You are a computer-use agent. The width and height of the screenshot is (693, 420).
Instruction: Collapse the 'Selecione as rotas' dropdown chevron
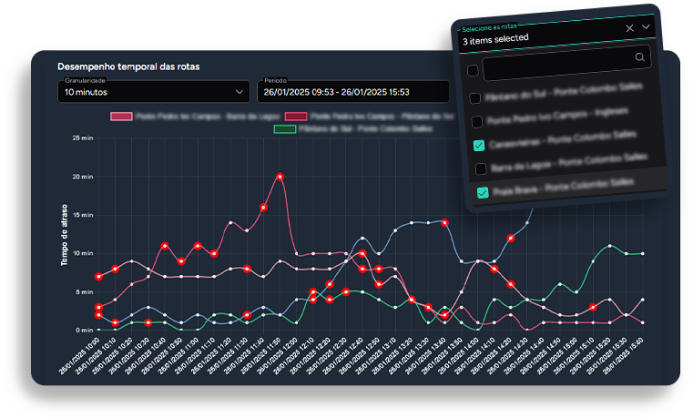(x=646, y=27)
